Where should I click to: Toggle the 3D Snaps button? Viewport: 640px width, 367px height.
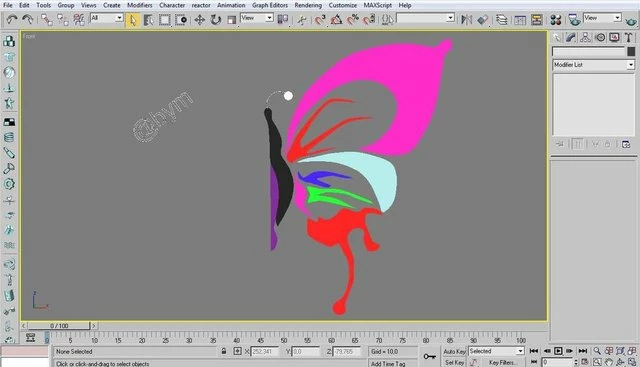tap(320, 20)
